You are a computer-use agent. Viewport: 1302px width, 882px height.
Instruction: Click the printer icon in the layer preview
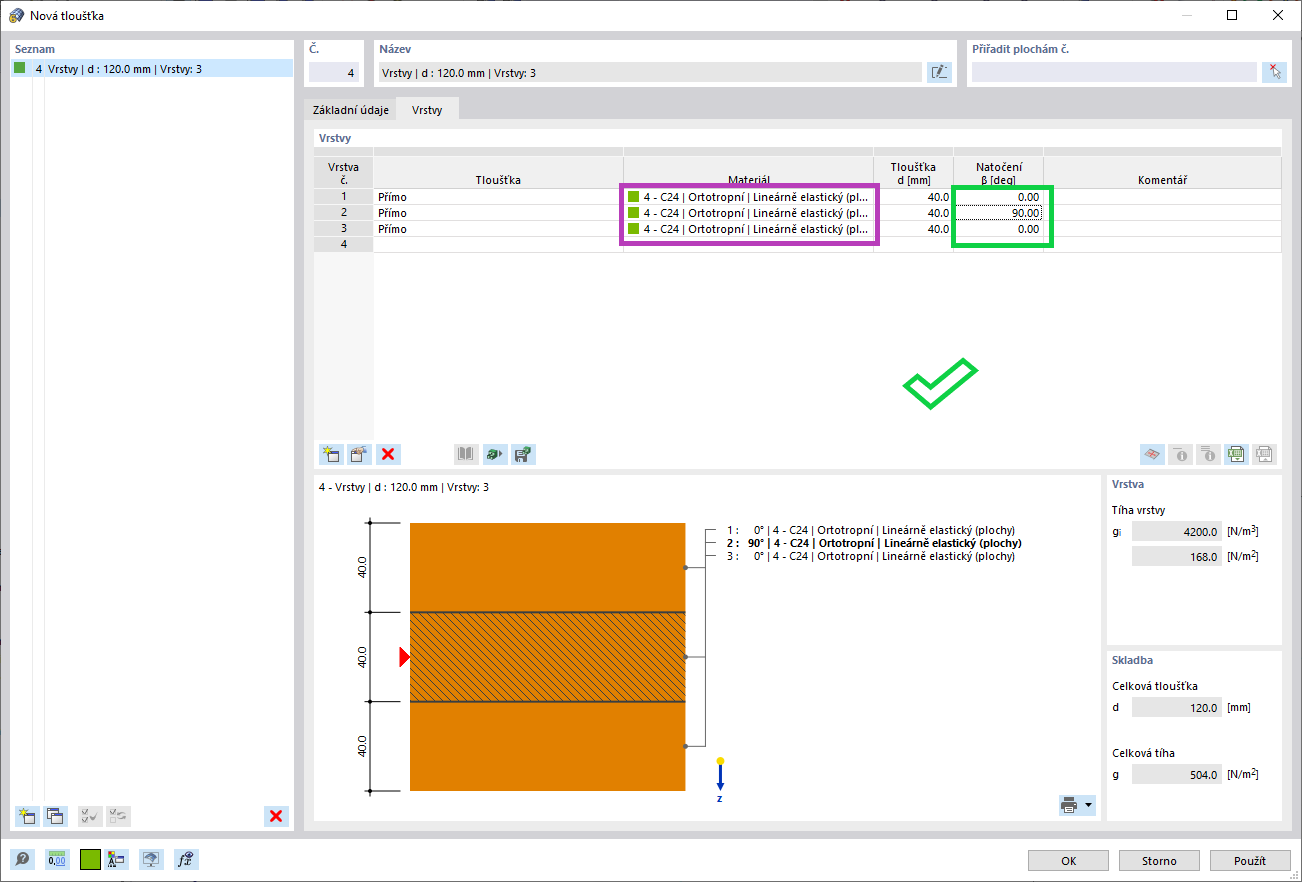(1069, 805)
